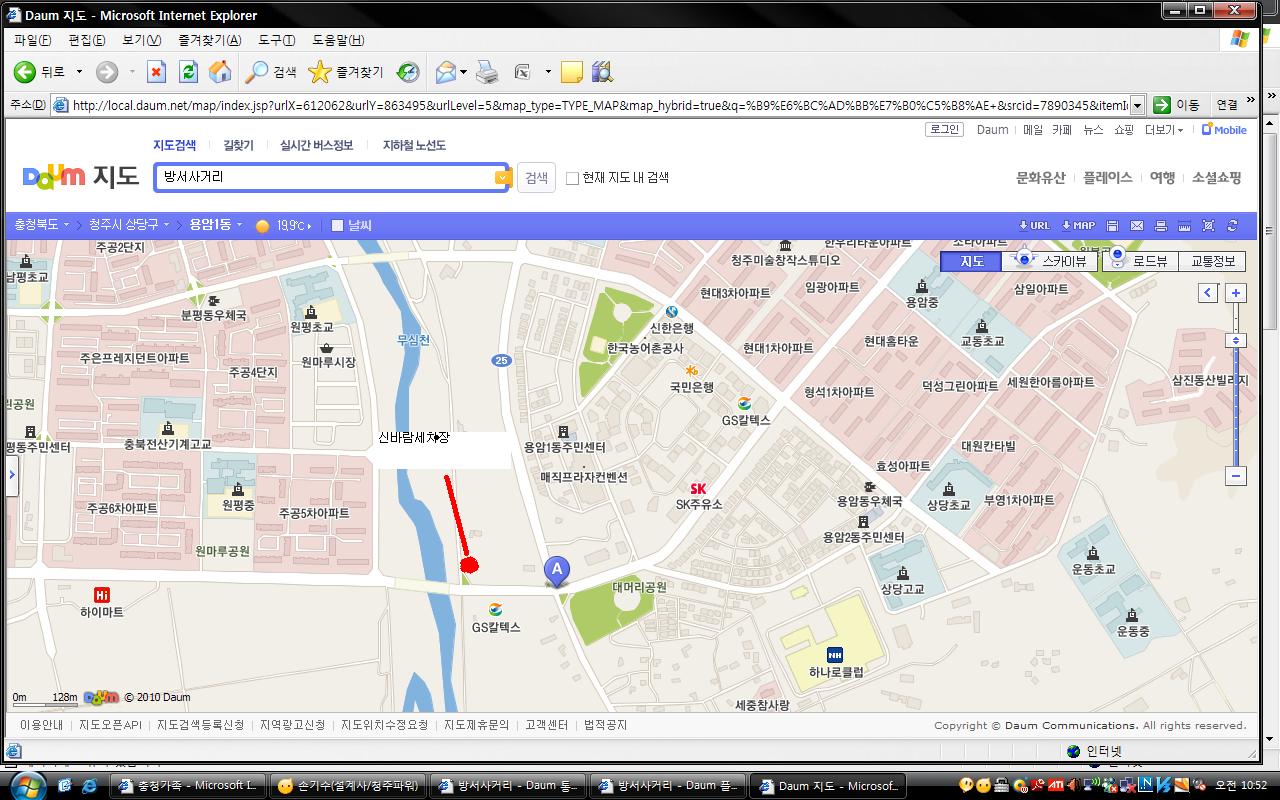Screen dimensions: 1280x800
Task: Click the IE Home icon
Action: coord(220,72)
